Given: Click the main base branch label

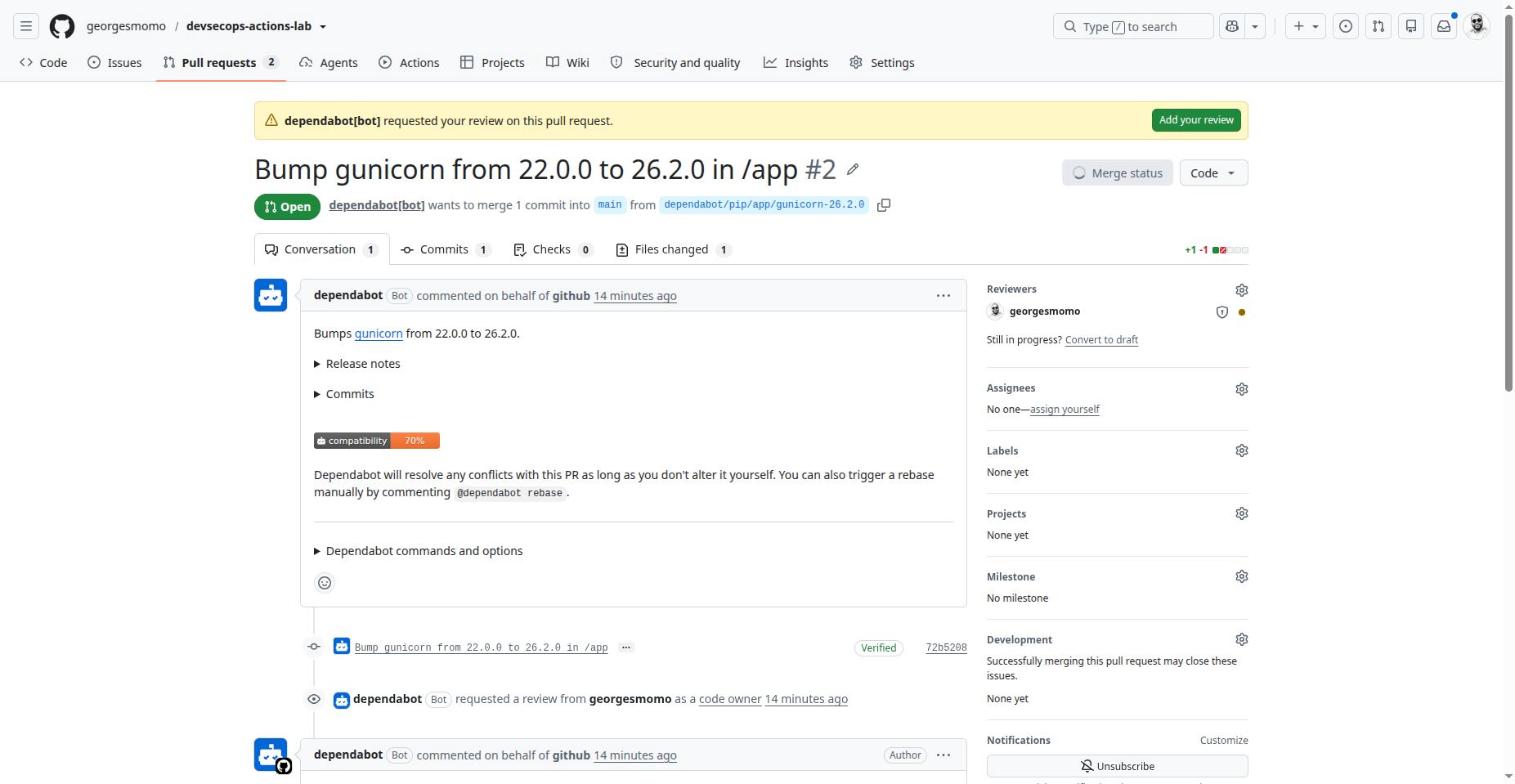Looking at the screenshot, I should pyautogui.click(x=609, y=205).
